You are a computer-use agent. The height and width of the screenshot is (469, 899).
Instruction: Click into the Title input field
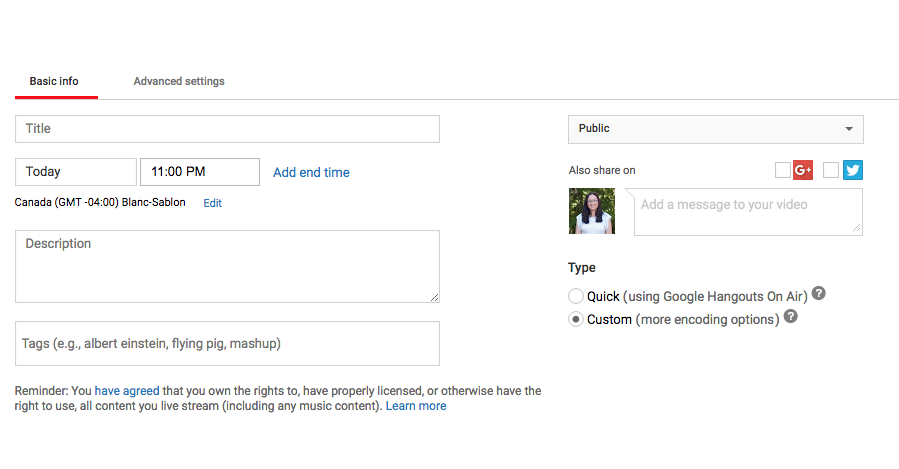227,129
